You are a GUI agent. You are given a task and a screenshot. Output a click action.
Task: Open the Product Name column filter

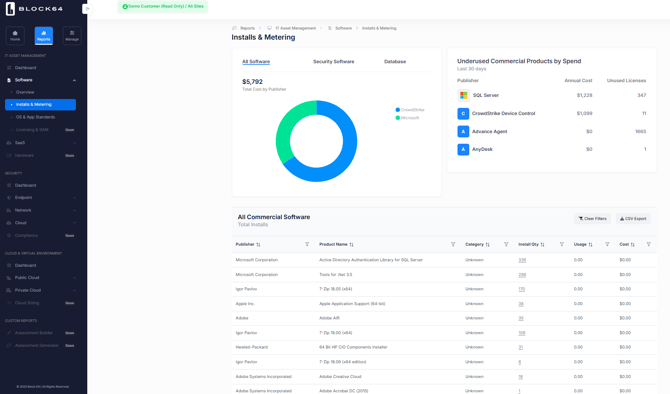[x=453, y=244]
